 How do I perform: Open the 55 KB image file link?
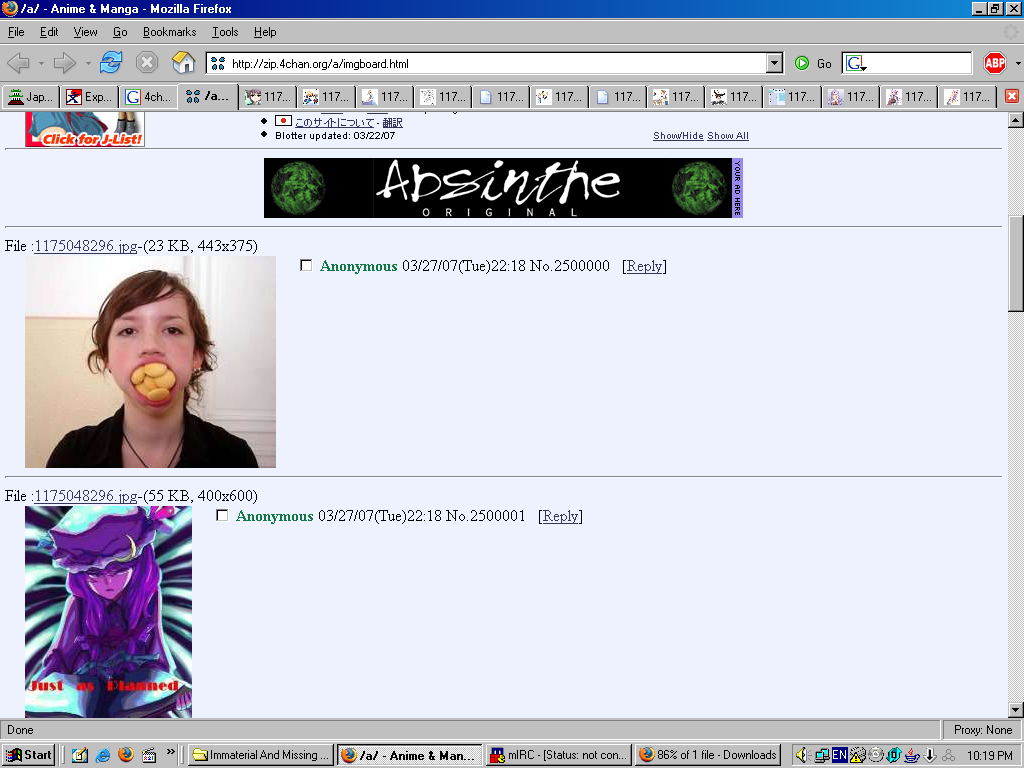point(86,496)
